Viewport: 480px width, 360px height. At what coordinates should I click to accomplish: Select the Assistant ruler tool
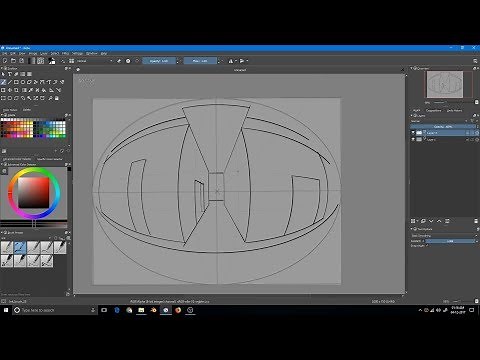pos(51,90)
